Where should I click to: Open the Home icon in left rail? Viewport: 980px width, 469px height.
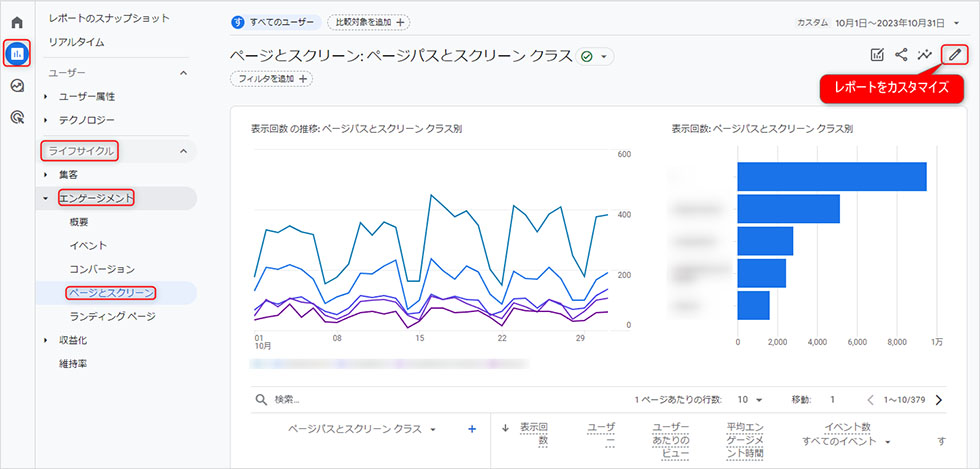pyautogui.click(x=18, y=23)
